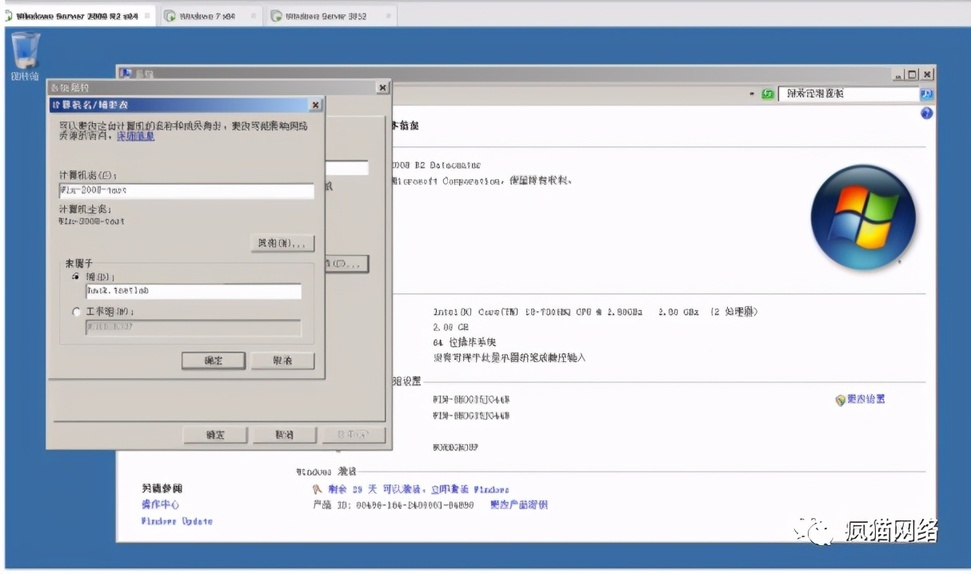Confirm with 确定 in 计算机名/域更改 dialog

point(214,360)
